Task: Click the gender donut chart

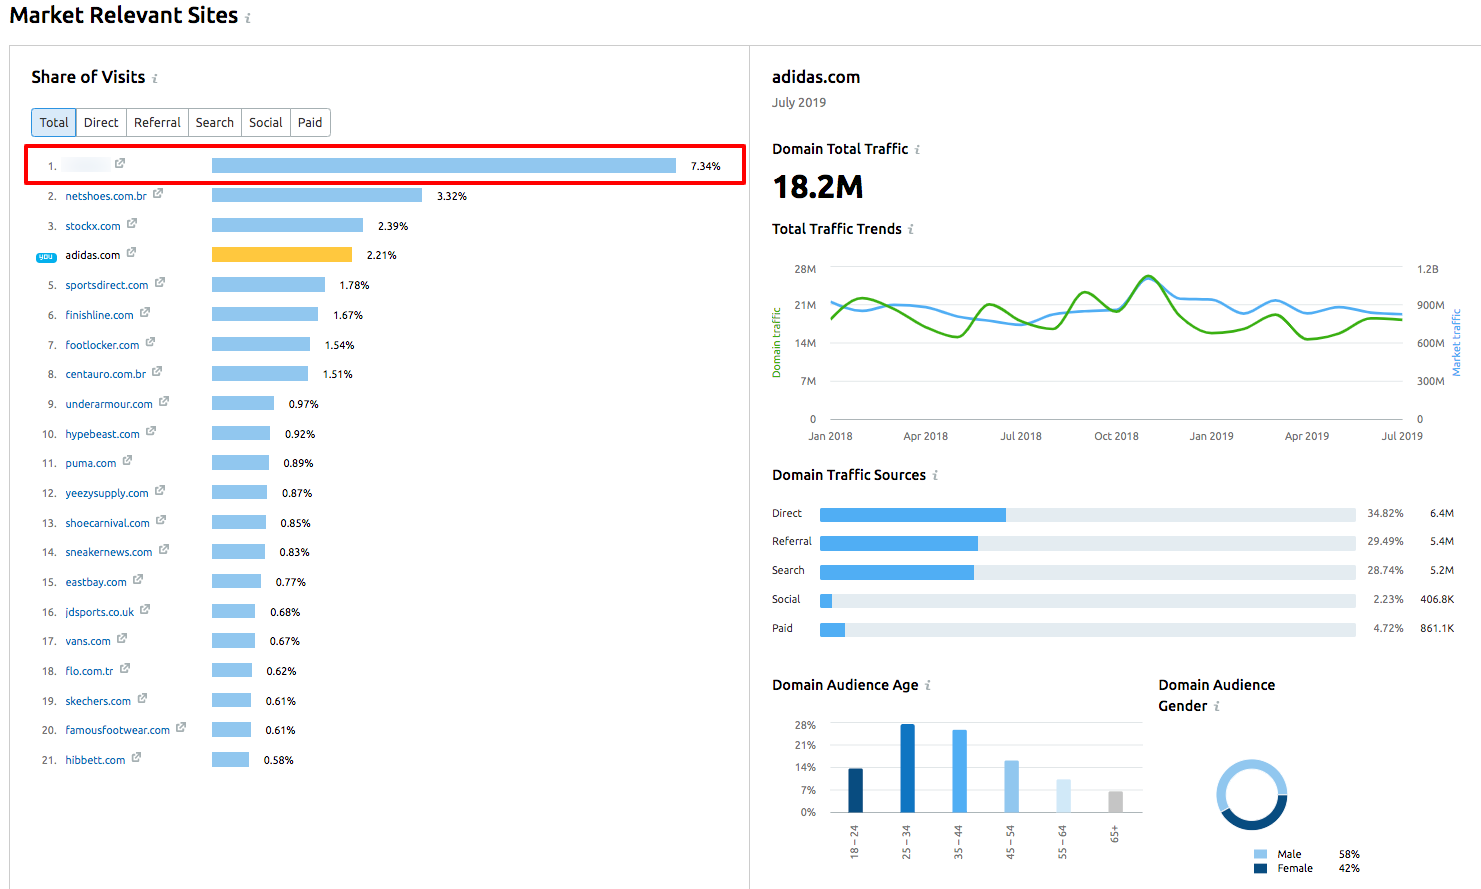Action: [x=1252, y=795]
